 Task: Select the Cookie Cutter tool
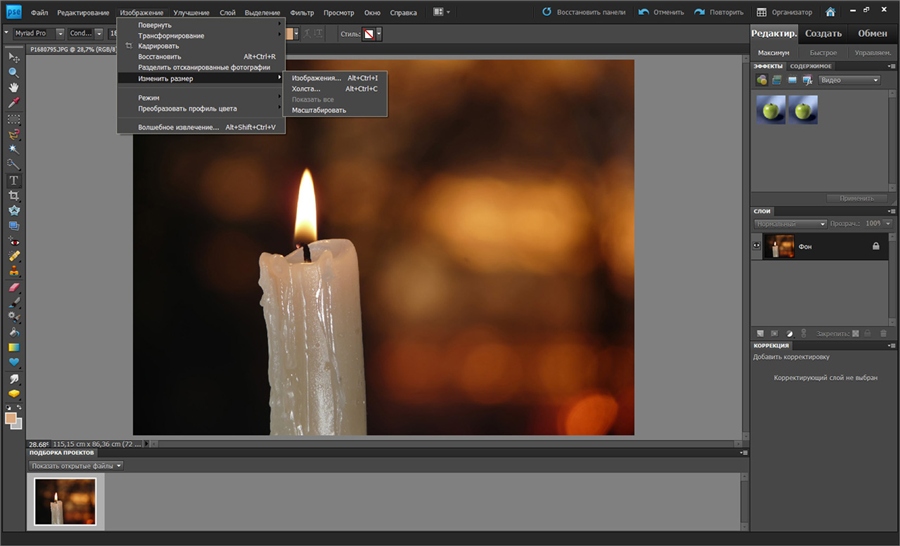click(14, 211)
